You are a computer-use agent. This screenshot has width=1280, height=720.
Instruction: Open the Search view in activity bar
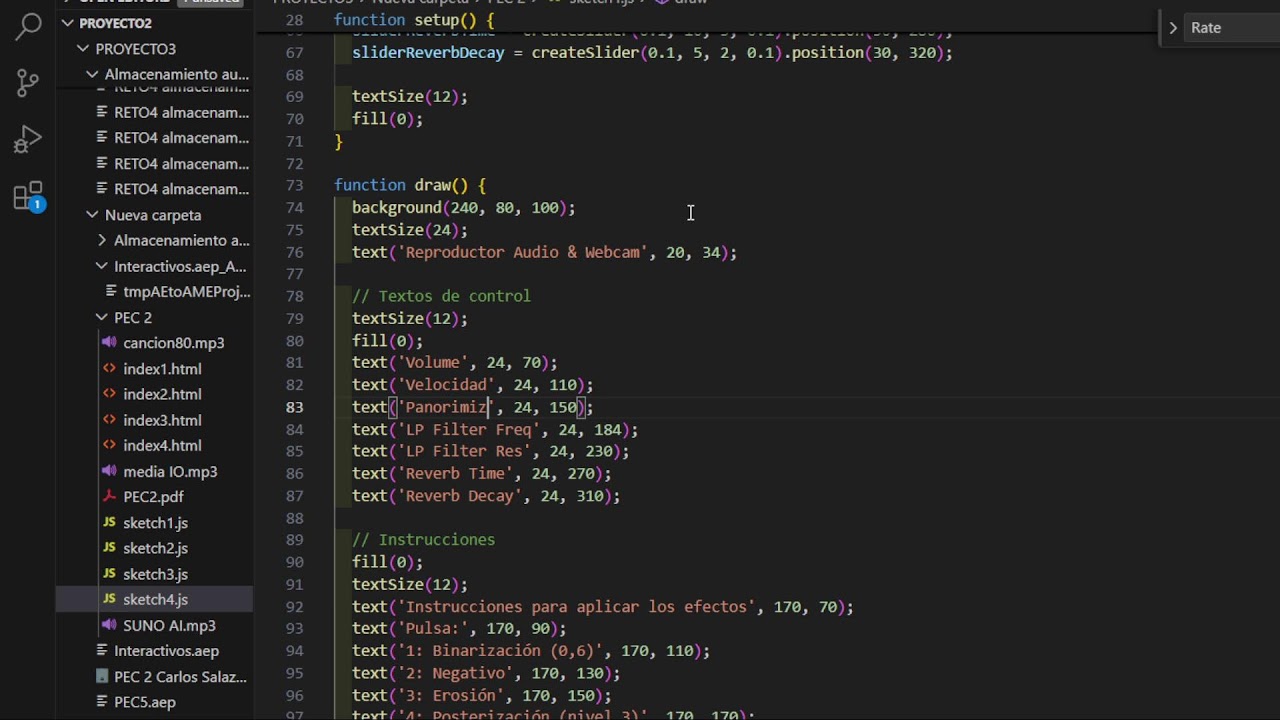point(28,26)
